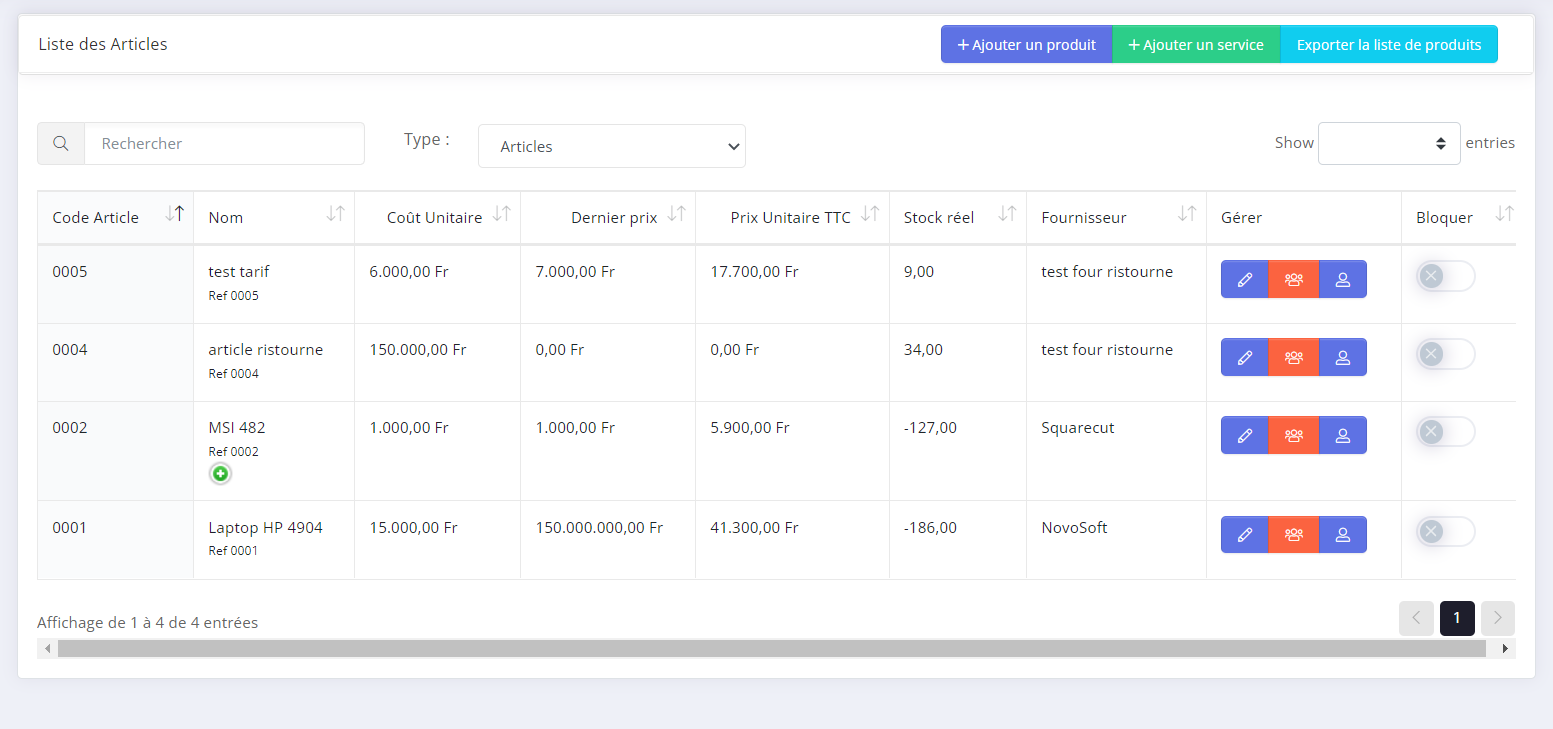Enable the Bloquer switch for Laptop HP 4904
The height and width of the screenshot is (729, 1553).
pyautogui.click(x=1444, y=531)
